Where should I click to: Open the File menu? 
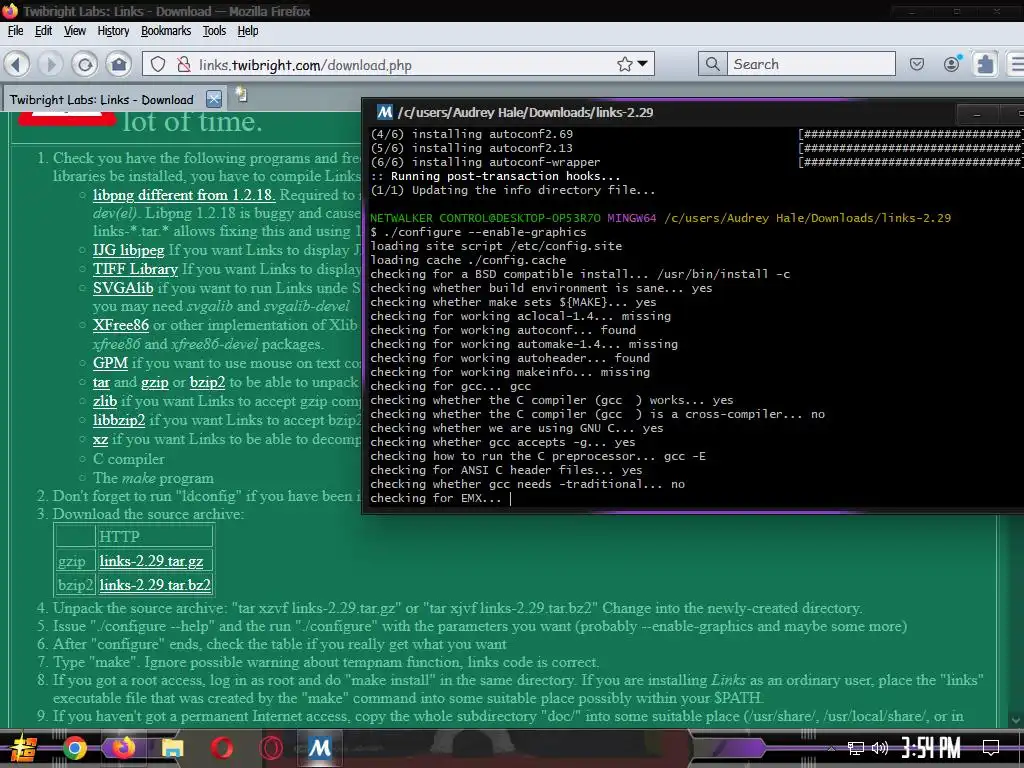(15, 31)
